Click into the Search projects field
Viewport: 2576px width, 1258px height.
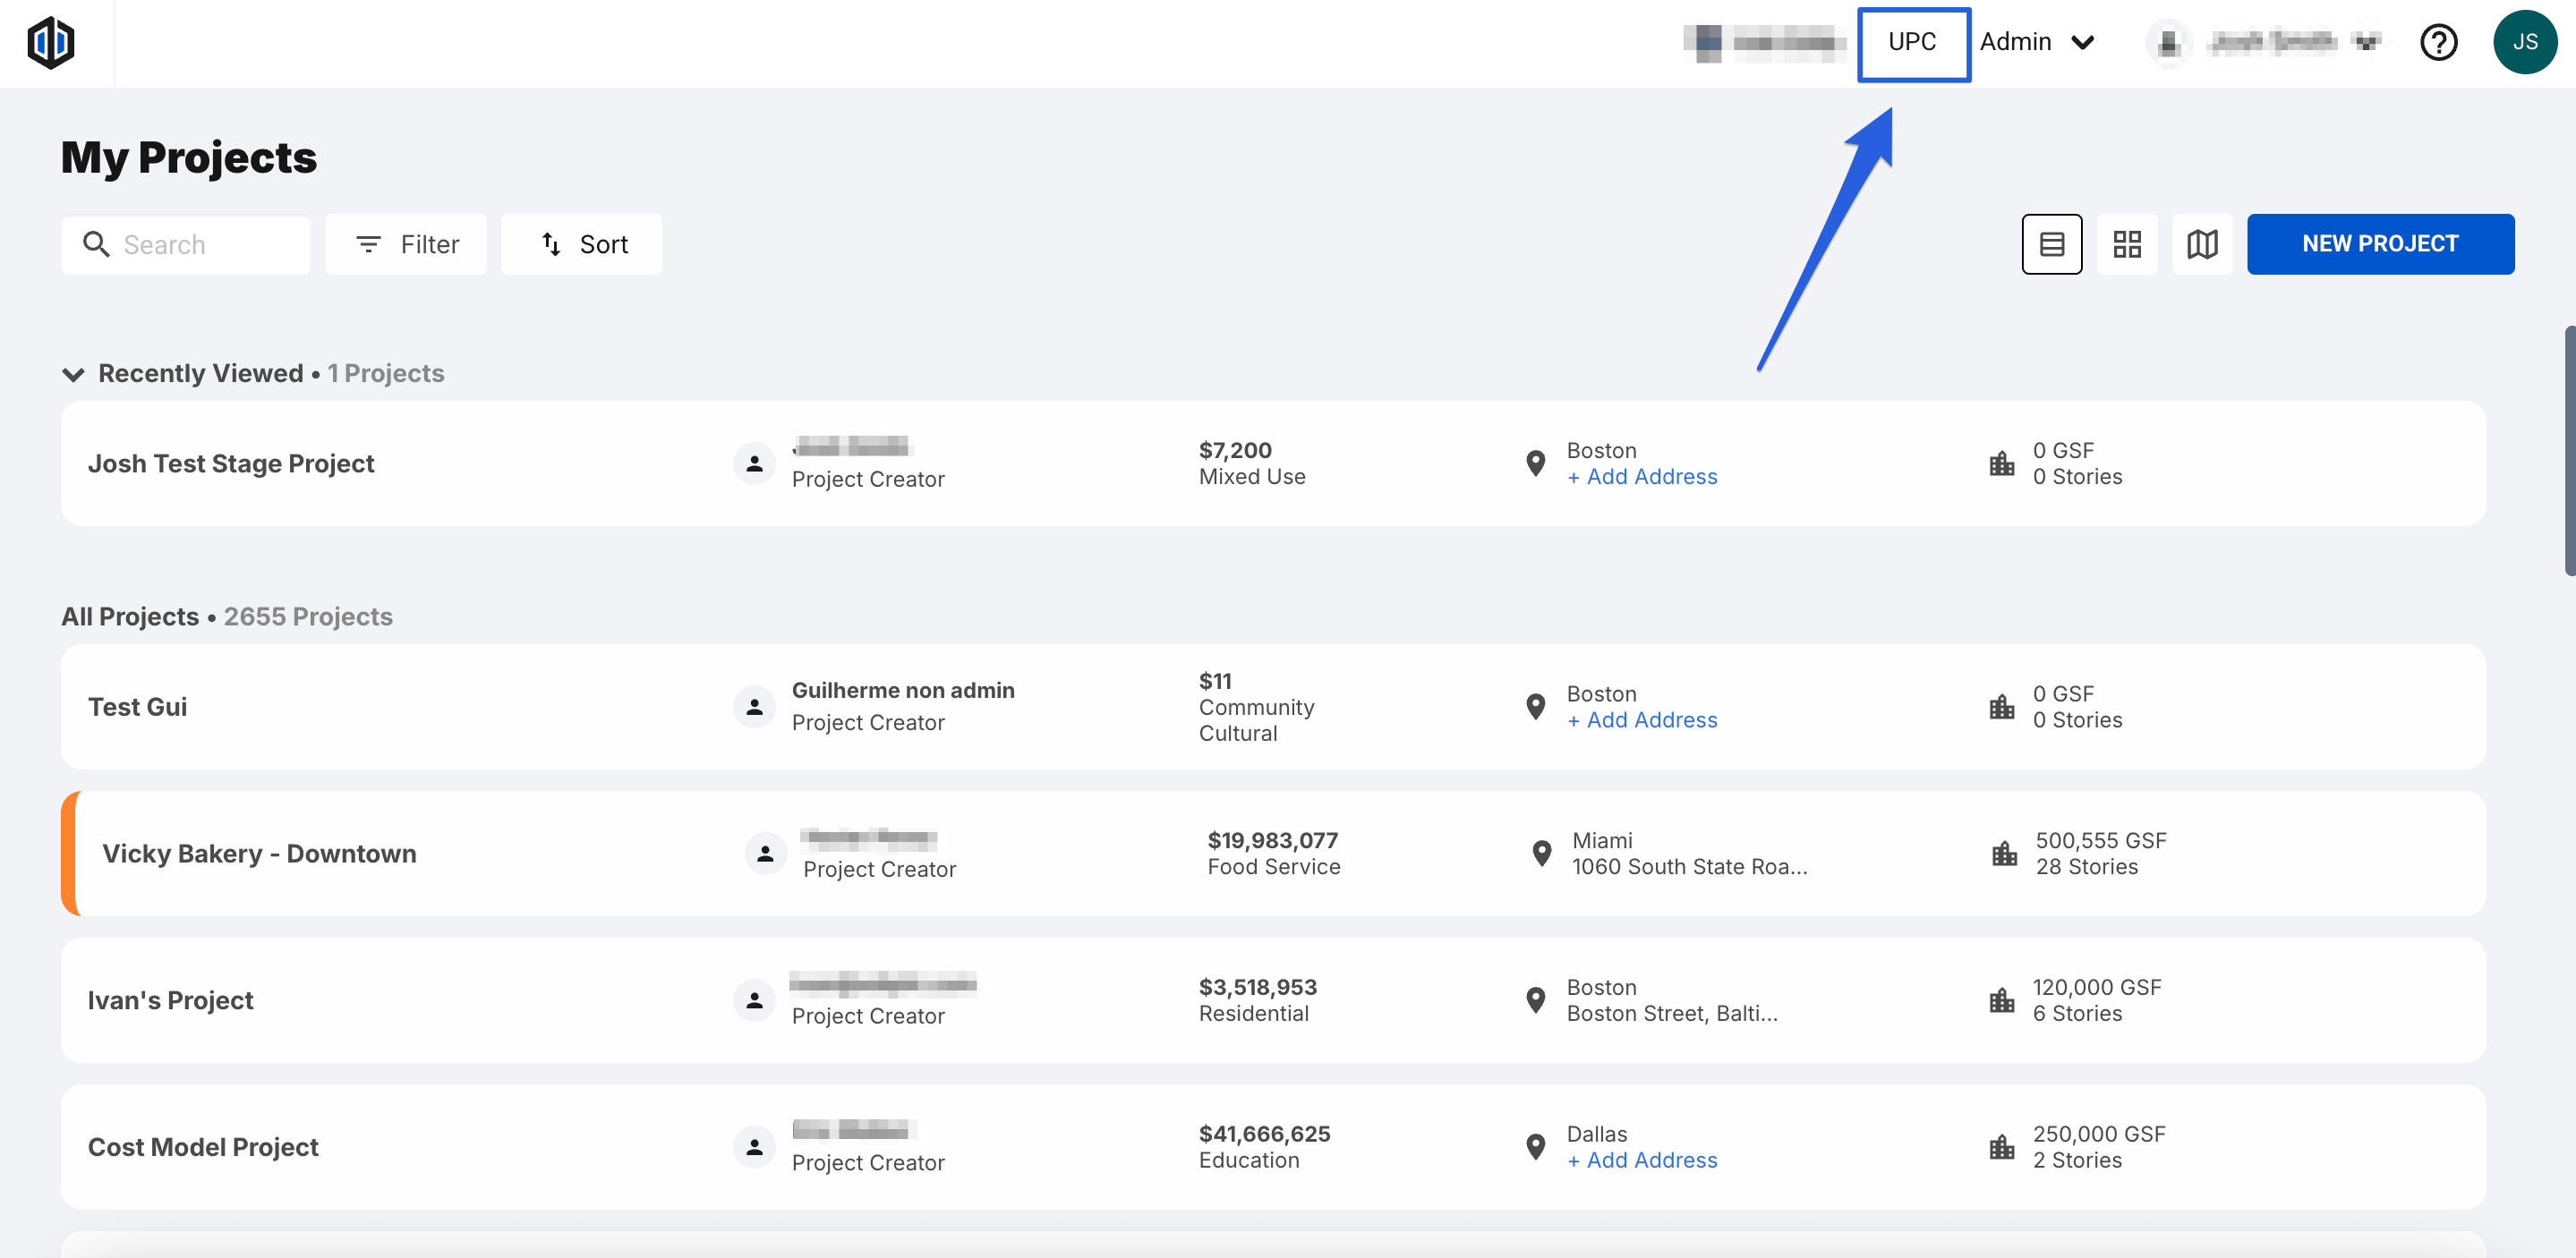tap(205, 244)
